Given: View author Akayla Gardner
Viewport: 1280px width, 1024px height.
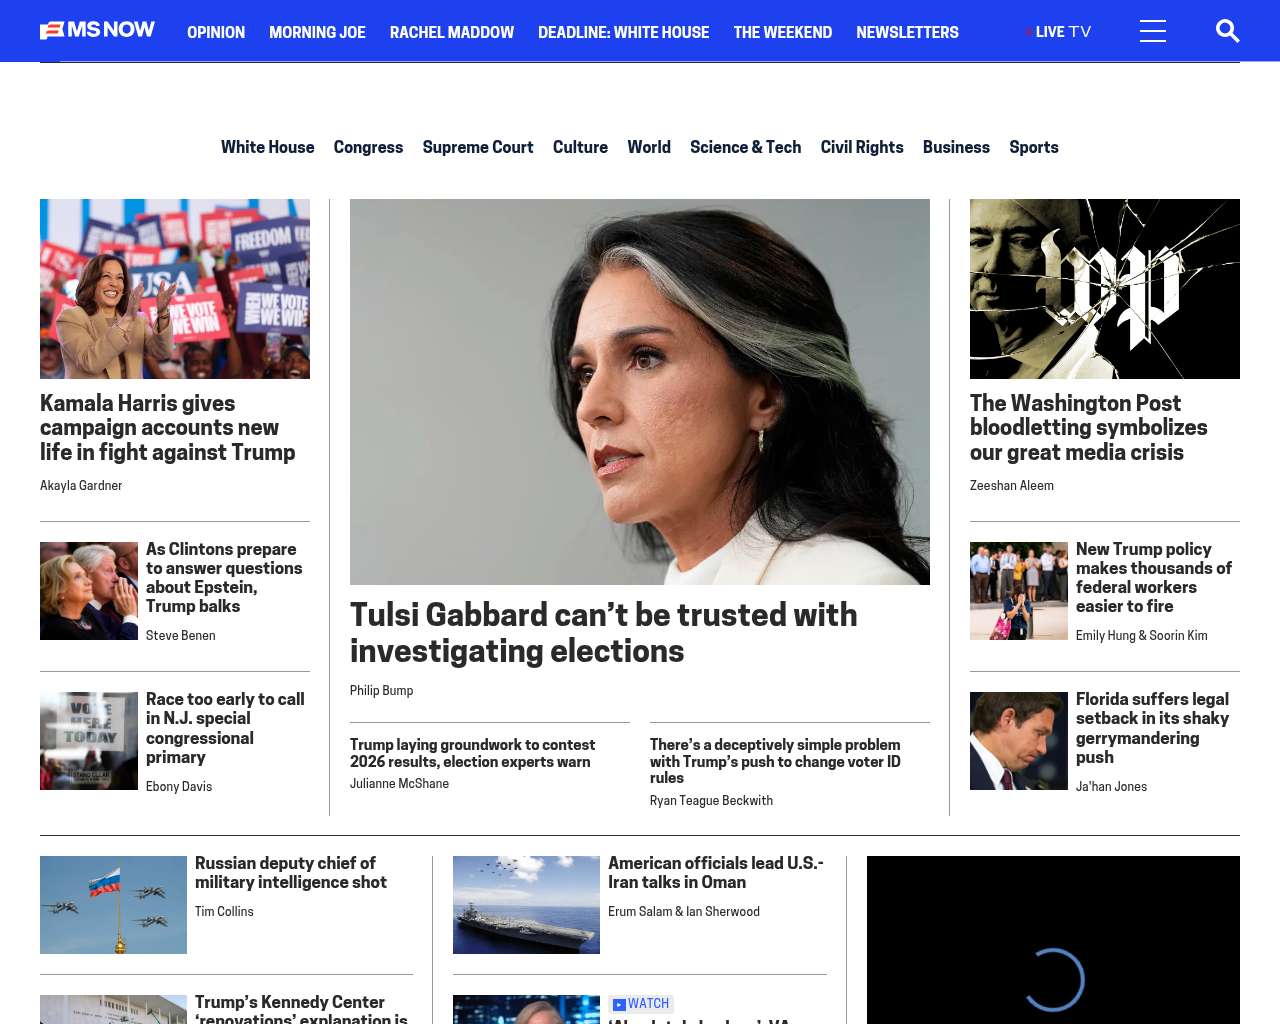Looking at the screenshot, I should 81,485.
